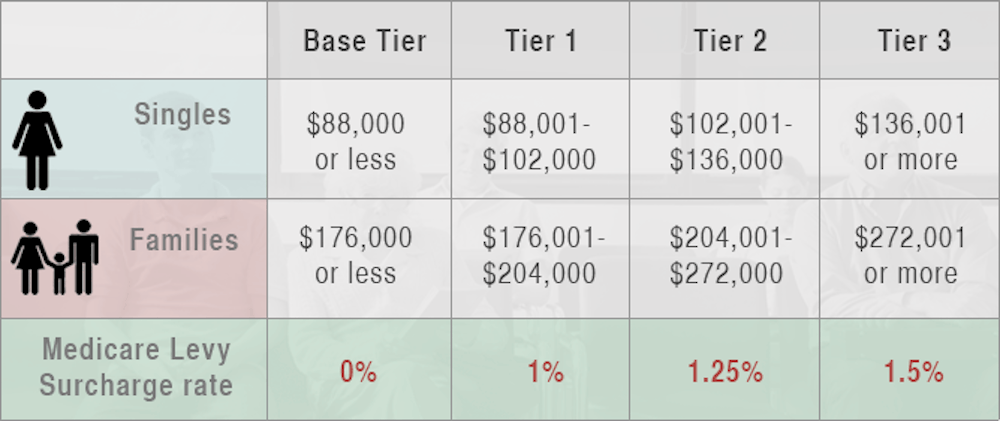1000x421 pixels.
Task: Click the $176,001-$204,000 cell
Action: pyautogui.click(x=538, y=256)
